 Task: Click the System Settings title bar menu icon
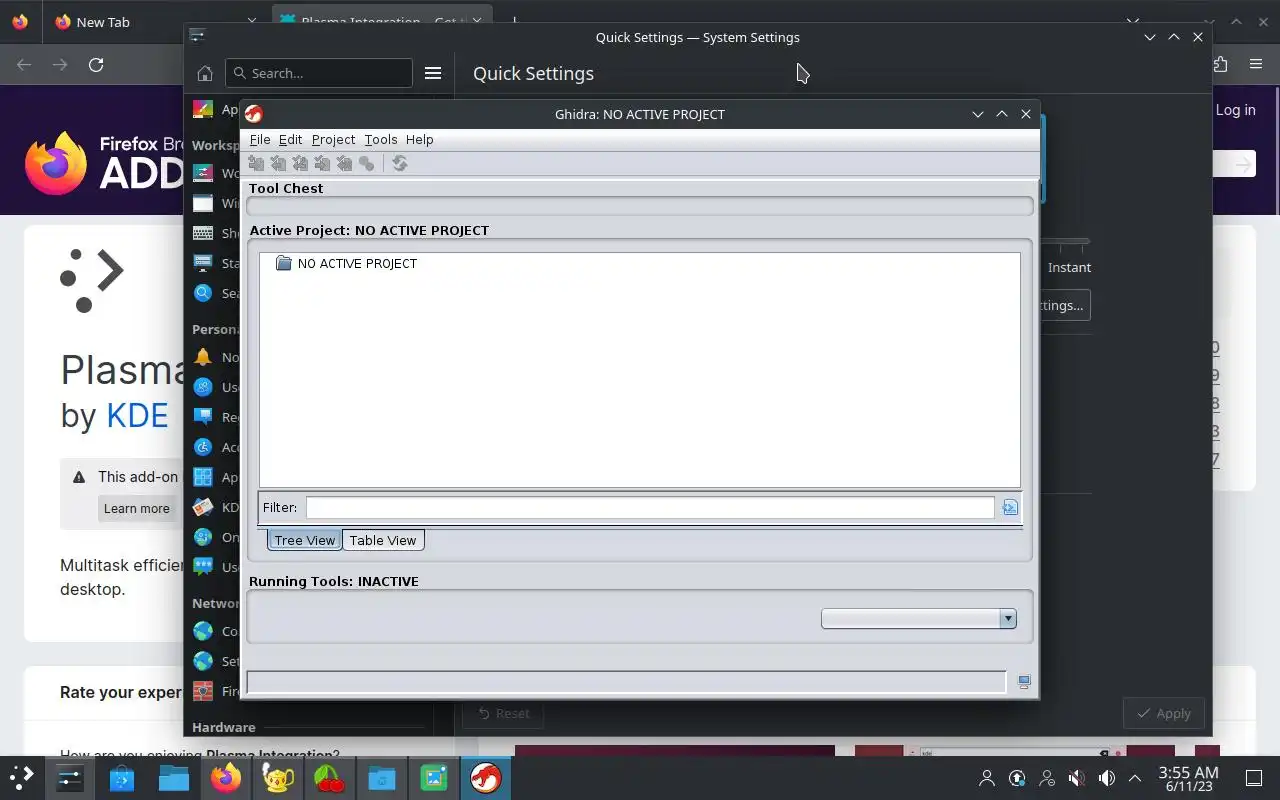[x=197, y=37]
